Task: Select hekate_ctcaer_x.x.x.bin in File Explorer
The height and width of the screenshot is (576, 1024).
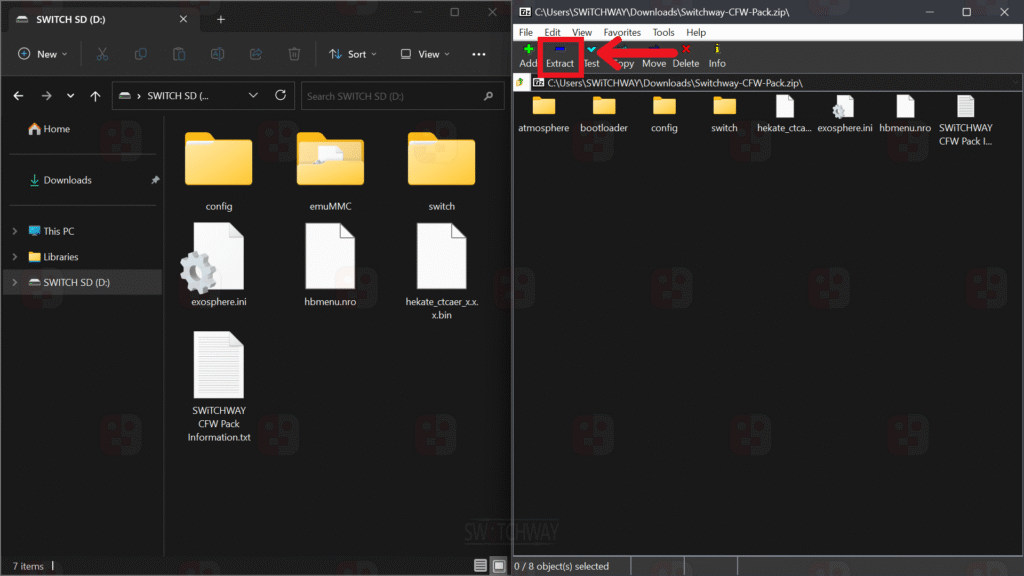Action: tap(441, 271)
